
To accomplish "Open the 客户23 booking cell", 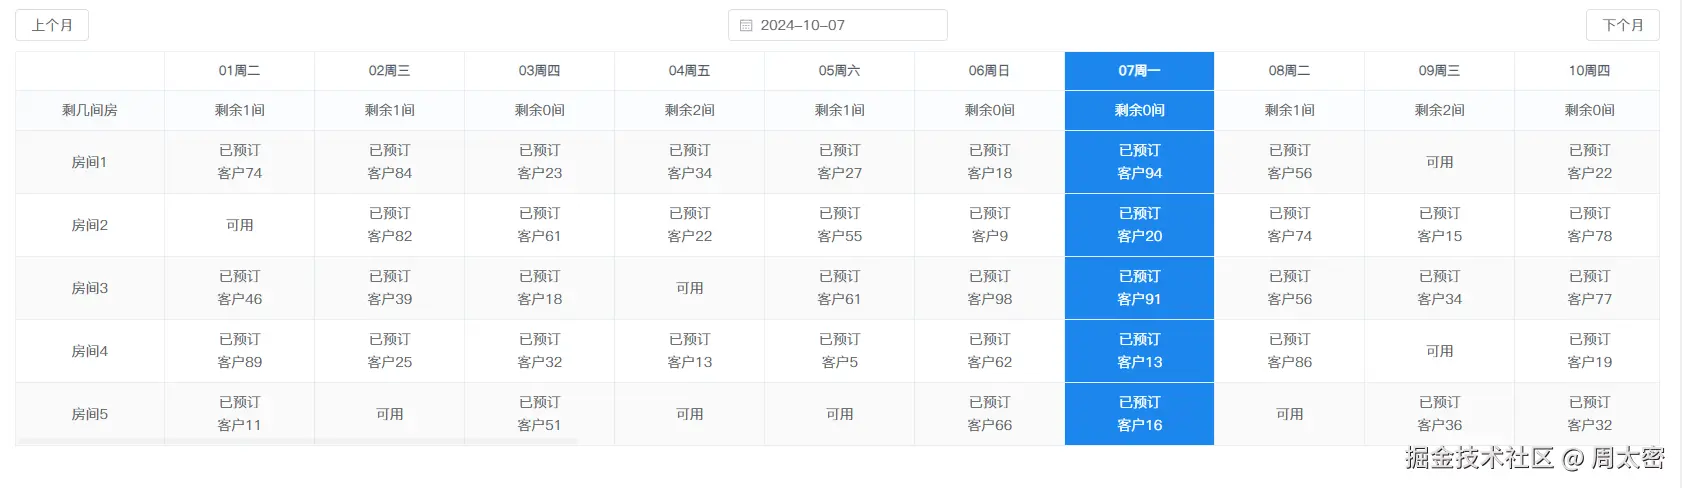I will pos(540,162).
